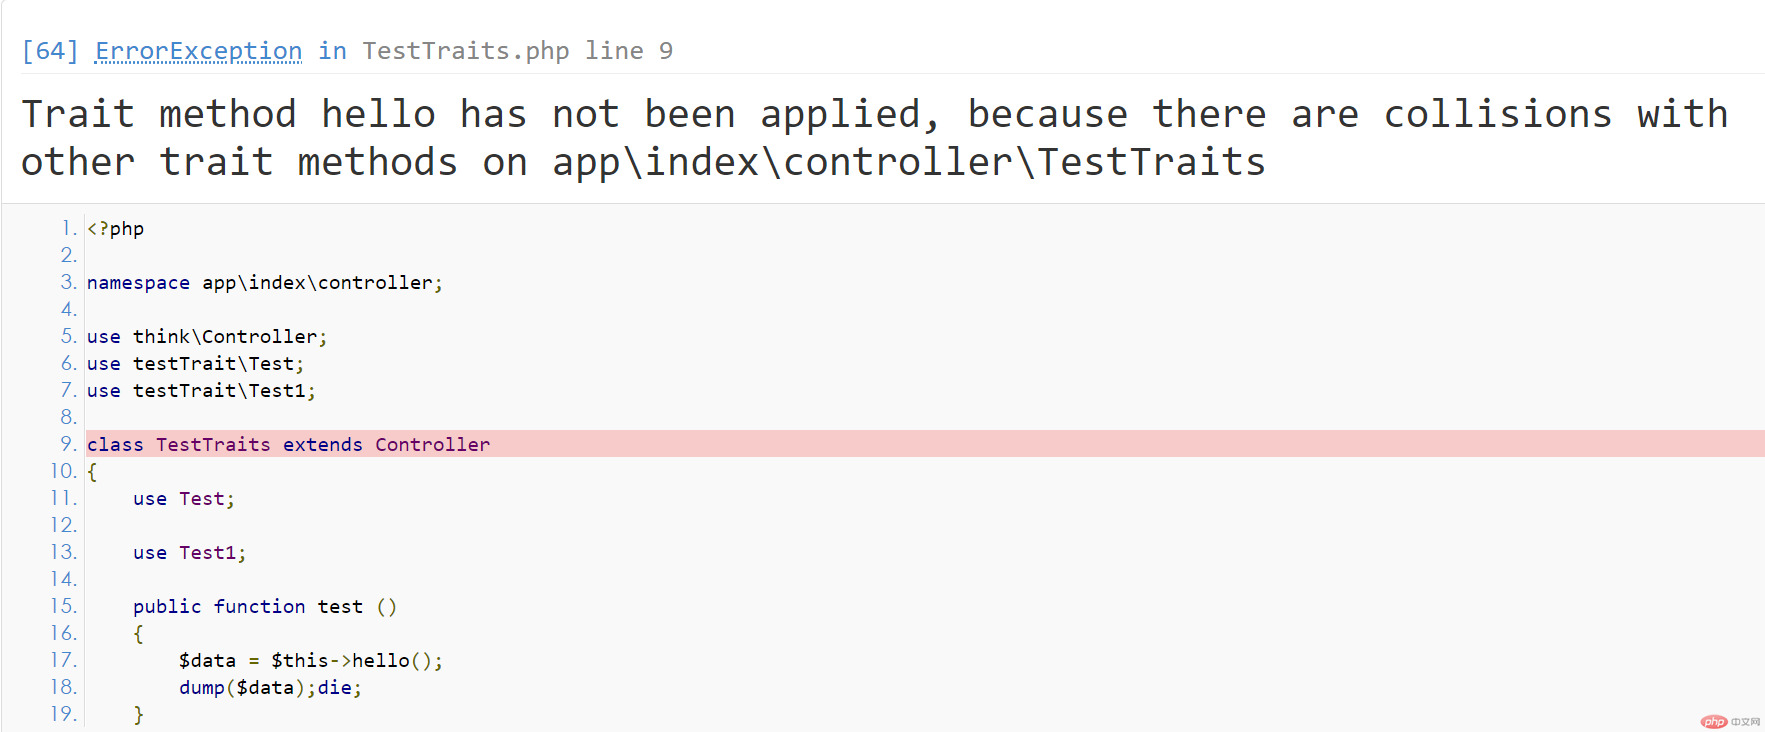Click the [64] error code label

click(x=50, y=51)
